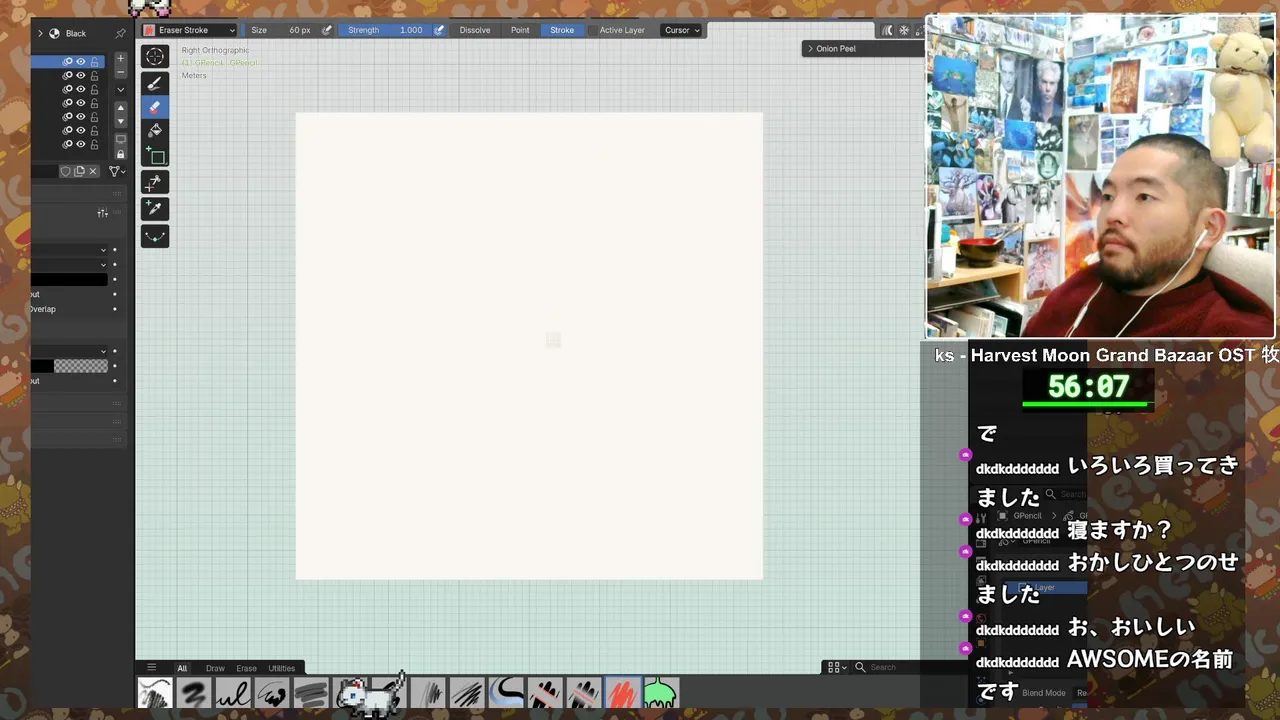Click the strength pen pressure icon
Viewport: 1280px width, 720px height.
tap(438, 30)
